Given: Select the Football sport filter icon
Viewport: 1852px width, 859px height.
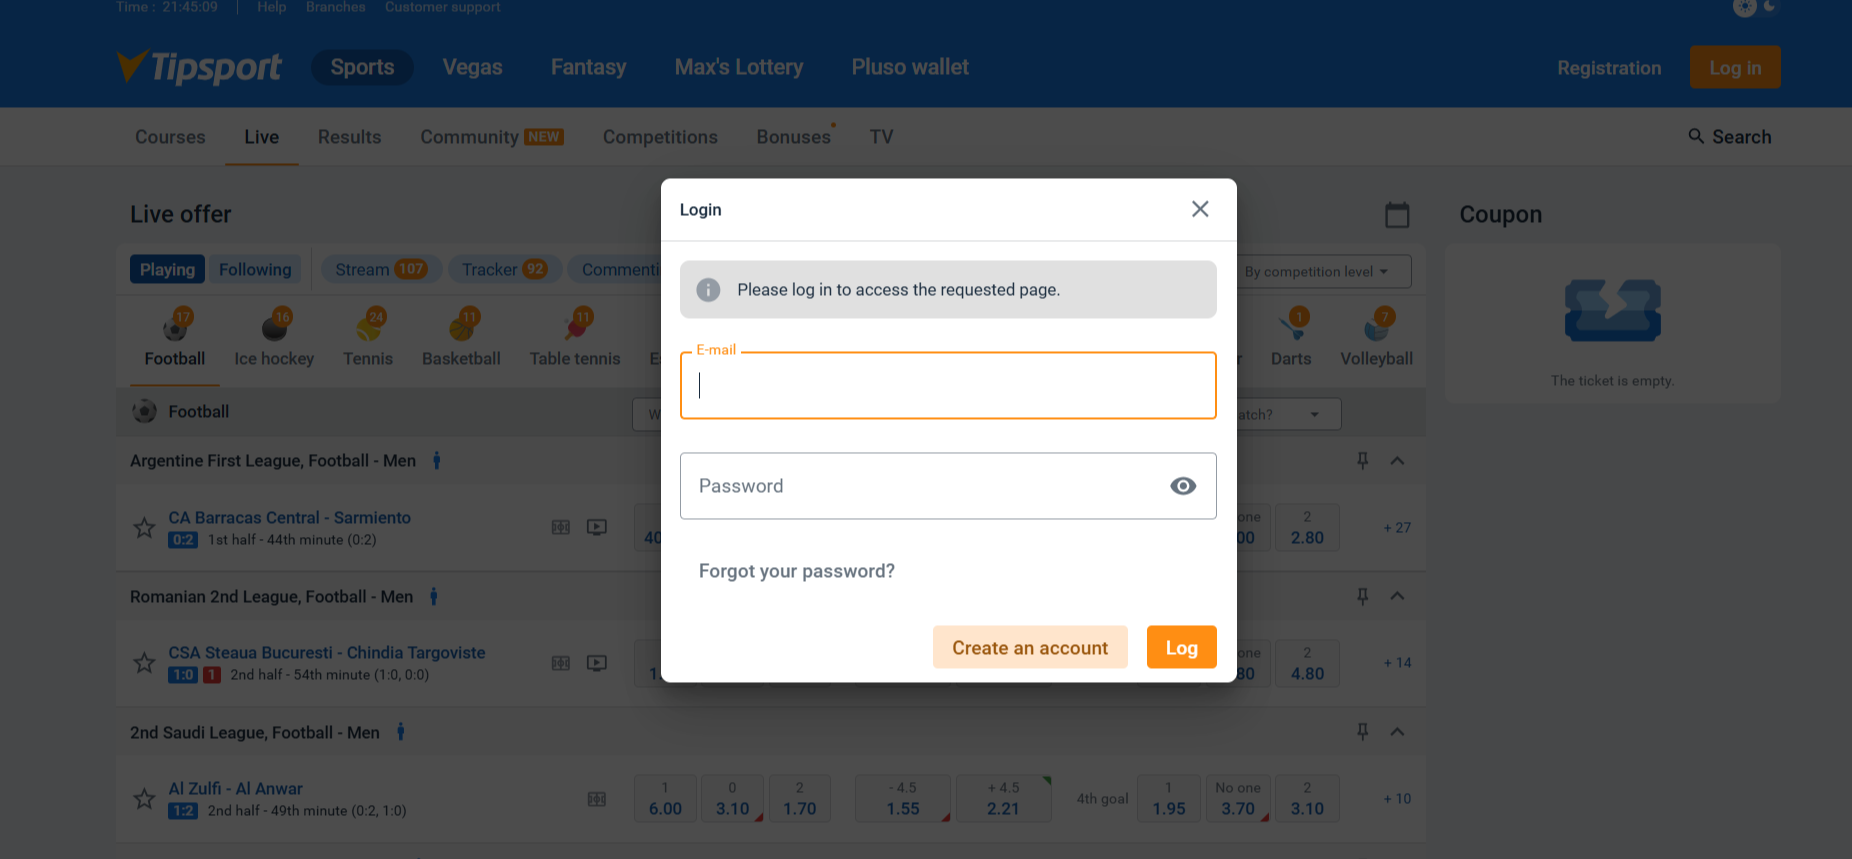Looking at the screenshot, I should (x=174, y=330).
